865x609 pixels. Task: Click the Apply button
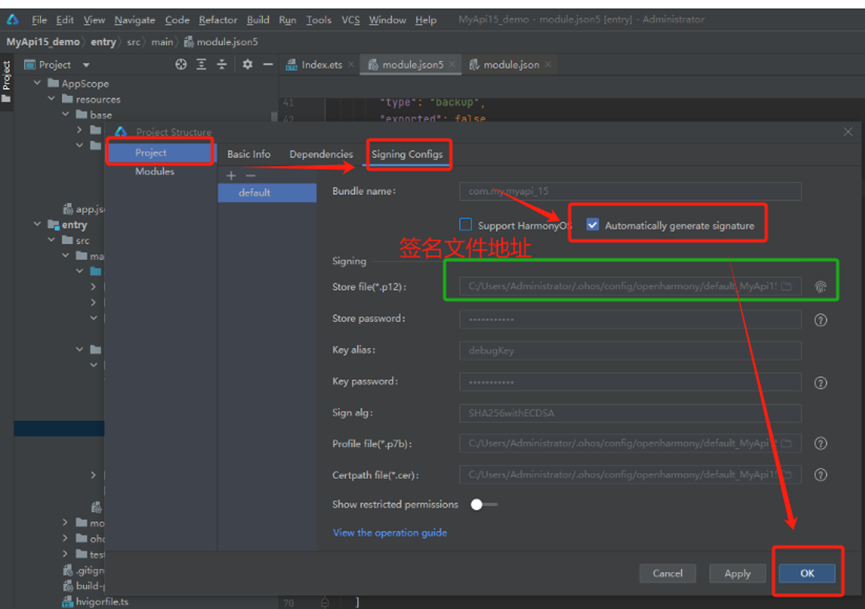pos(737,573)
